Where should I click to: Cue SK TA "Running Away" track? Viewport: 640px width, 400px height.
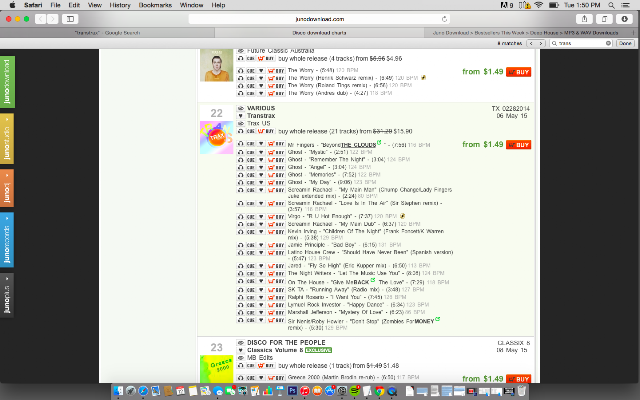(251, 289)
